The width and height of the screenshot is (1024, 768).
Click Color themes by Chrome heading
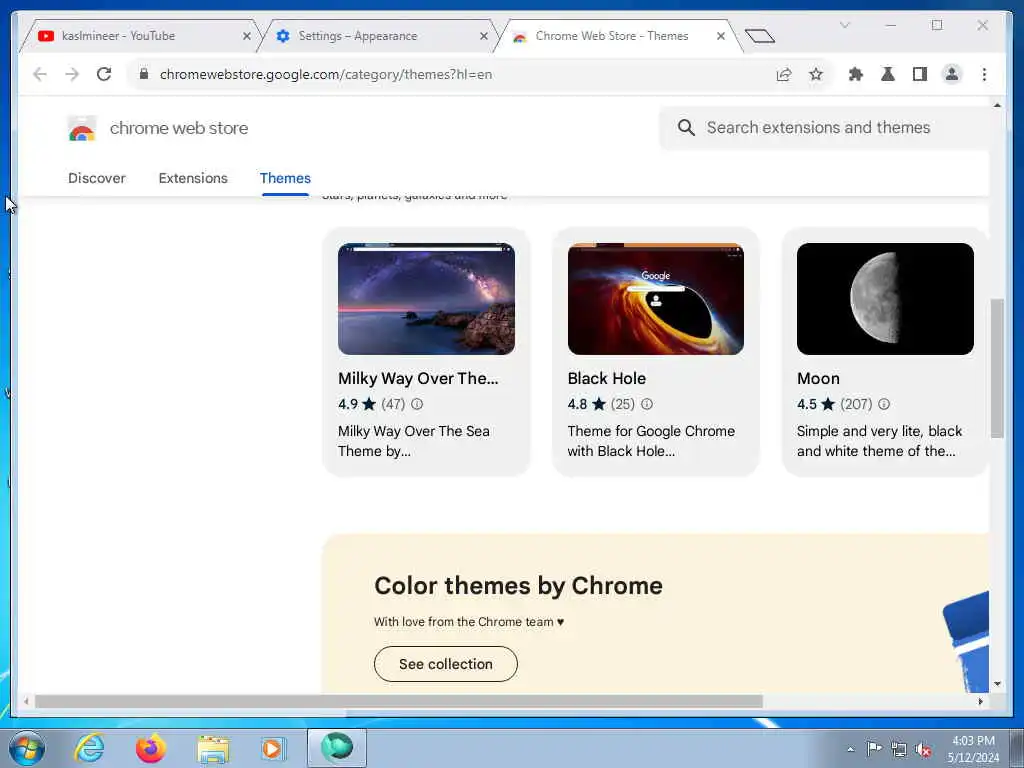[x=519, y=586]
